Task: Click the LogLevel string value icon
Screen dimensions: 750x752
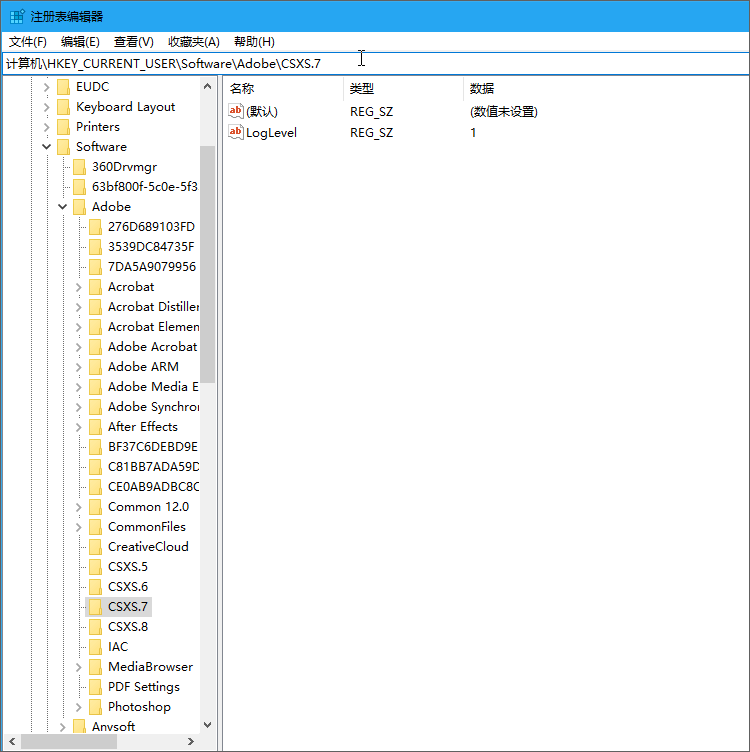Action: coord(236,132)
